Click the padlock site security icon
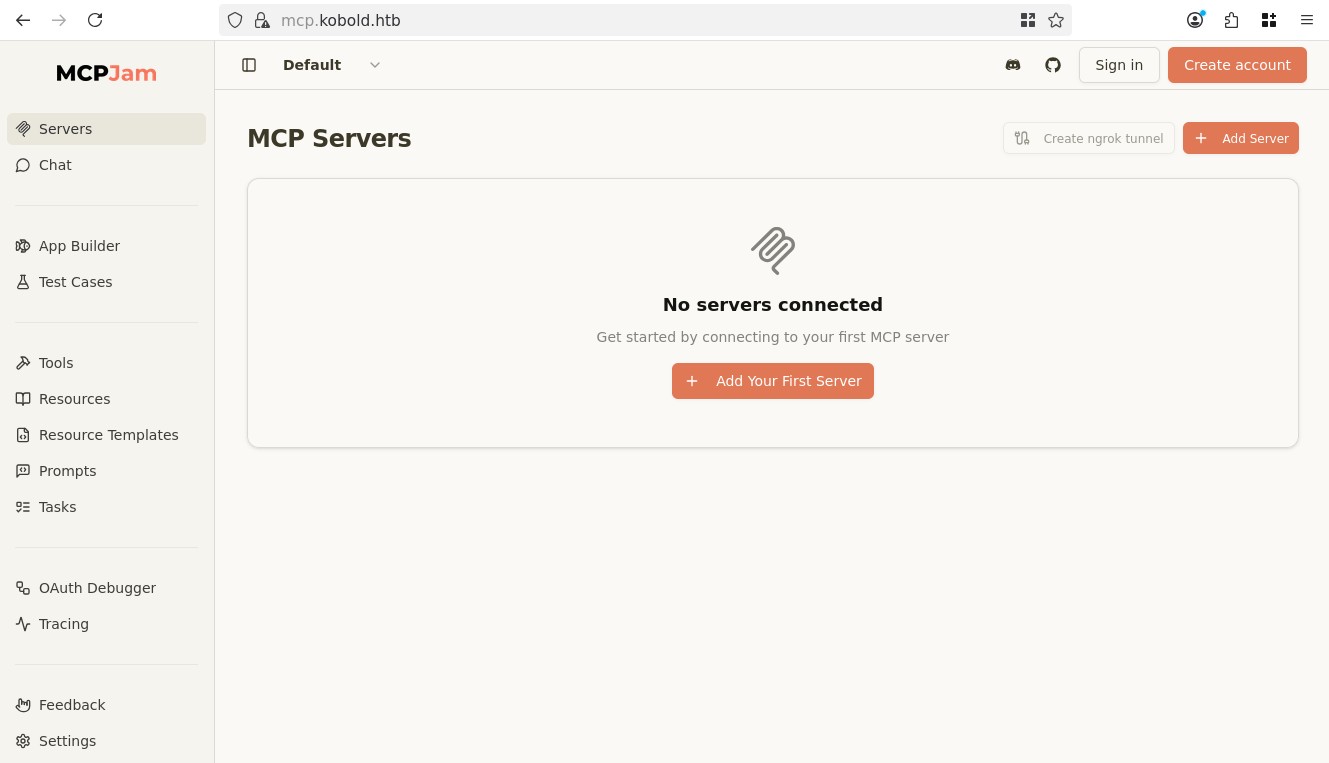This screenshot has height=763, width=1329. (x=262, y=20)
